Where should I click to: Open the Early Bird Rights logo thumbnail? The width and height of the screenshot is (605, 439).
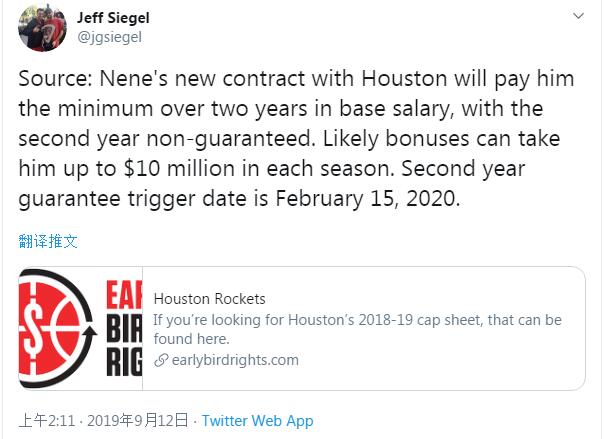click(x=81, y=328)
